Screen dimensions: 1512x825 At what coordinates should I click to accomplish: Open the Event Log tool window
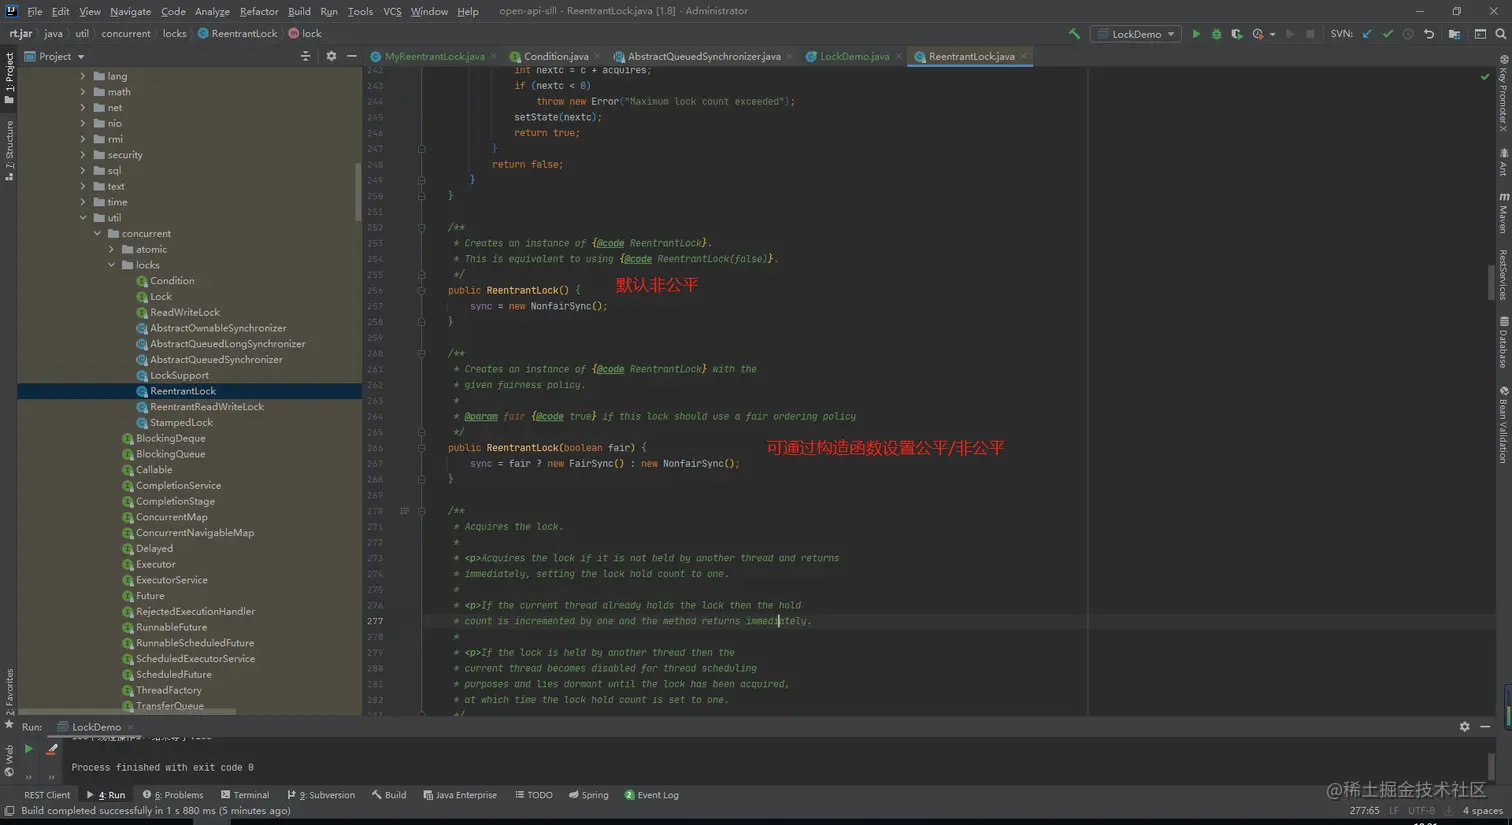[651, 795]
